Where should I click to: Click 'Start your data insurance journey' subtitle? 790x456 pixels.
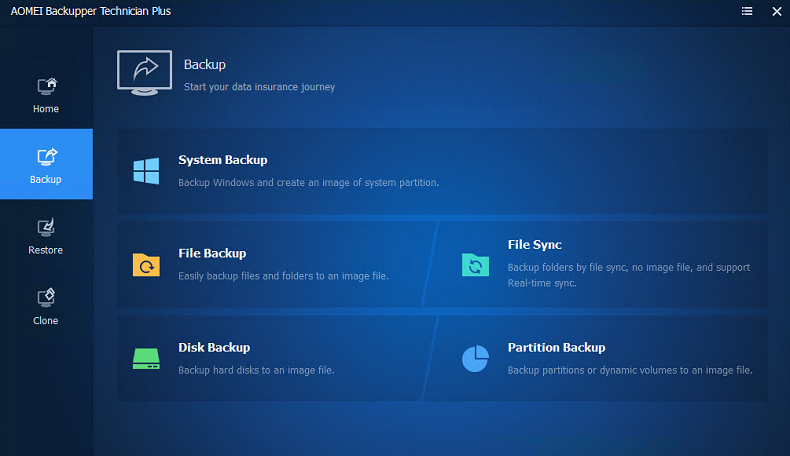pyautogui.click(x=259, y=87)
